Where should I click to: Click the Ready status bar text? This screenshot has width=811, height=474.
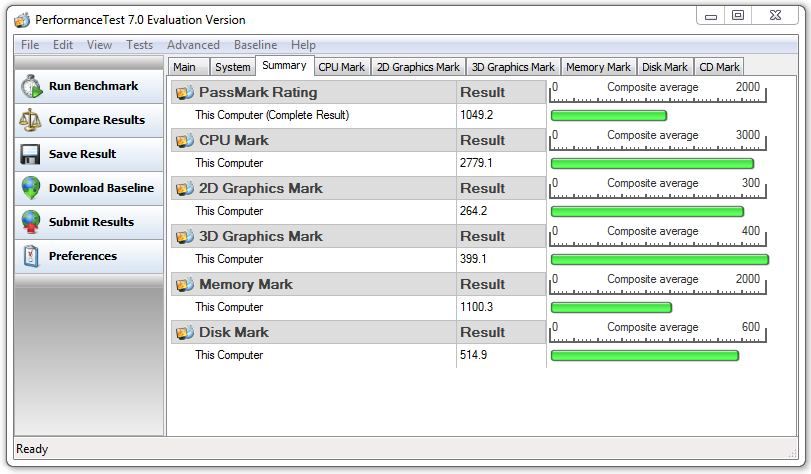[32, 449]
